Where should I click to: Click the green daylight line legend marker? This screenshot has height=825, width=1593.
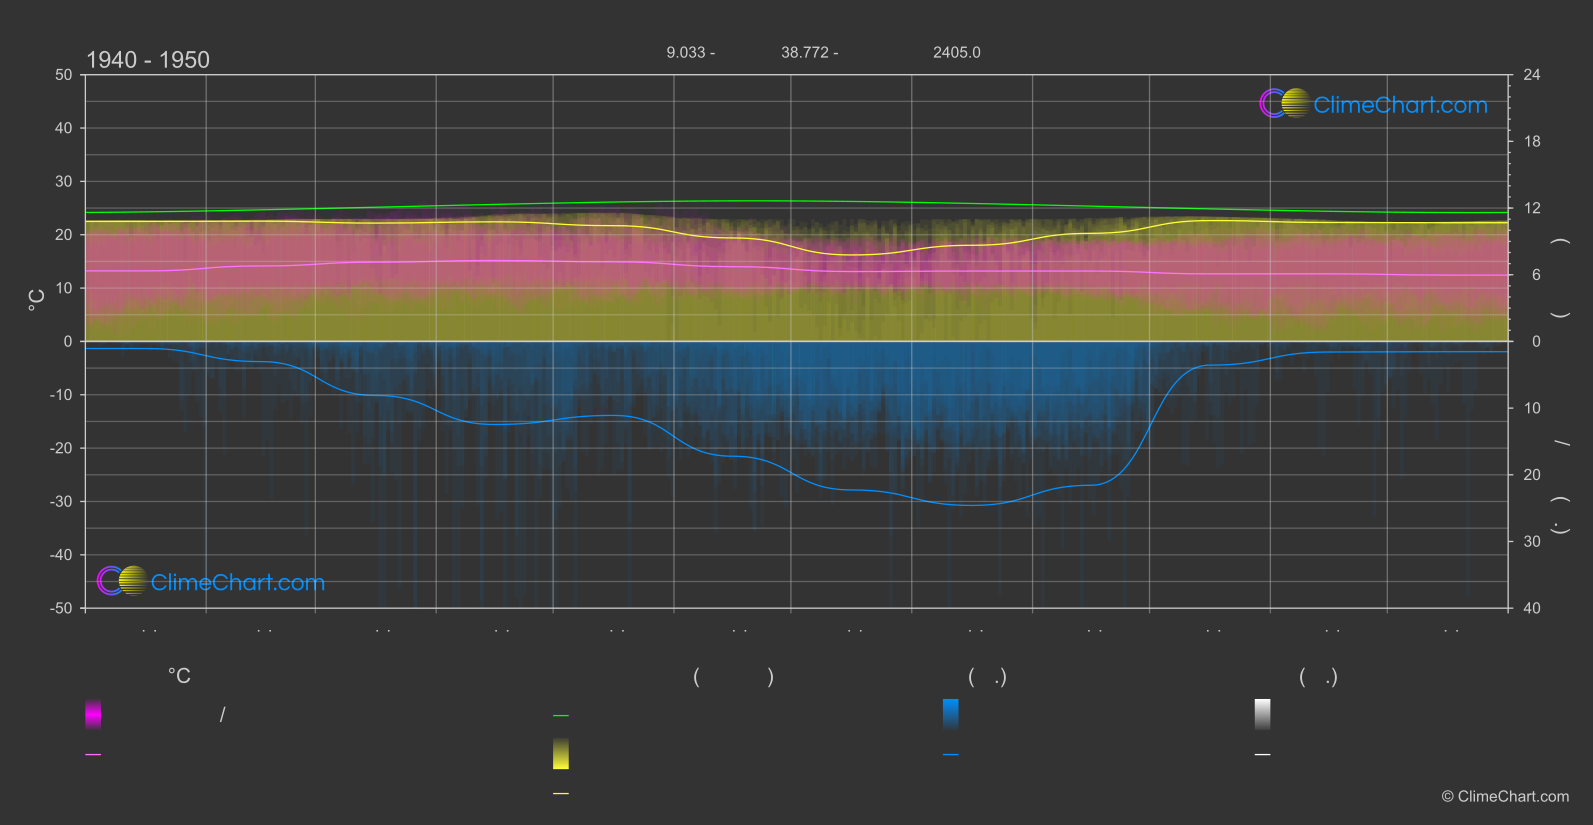[x=561, y=716]
